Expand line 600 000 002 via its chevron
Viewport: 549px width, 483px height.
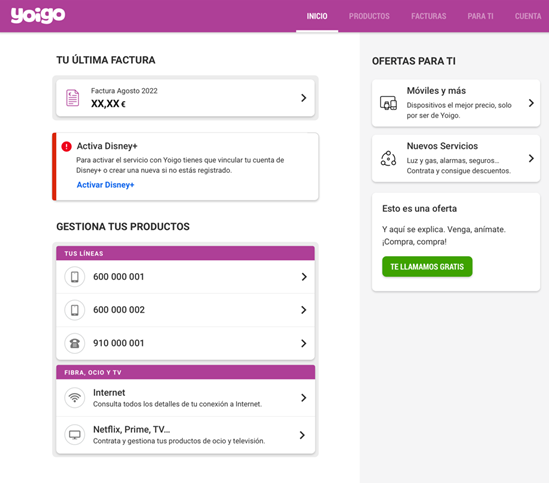coord(304,310)
